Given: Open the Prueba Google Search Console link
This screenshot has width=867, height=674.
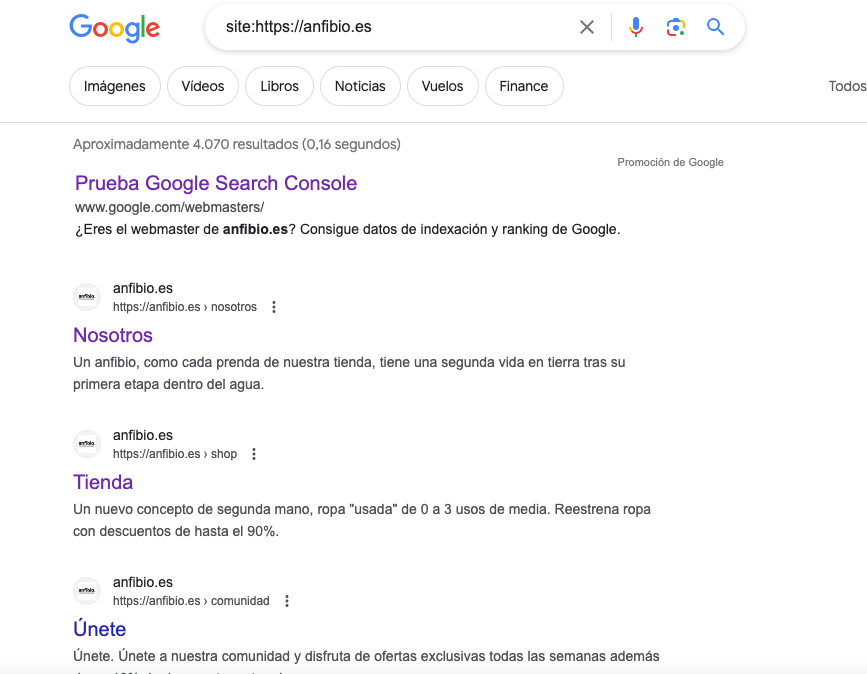Looking at the screenshot, I should (216, 183).
